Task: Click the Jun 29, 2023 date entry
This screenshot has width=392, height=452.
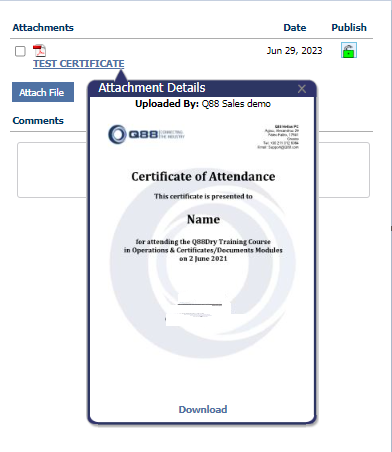Action: pyautogui.click(x=294, y=51)
